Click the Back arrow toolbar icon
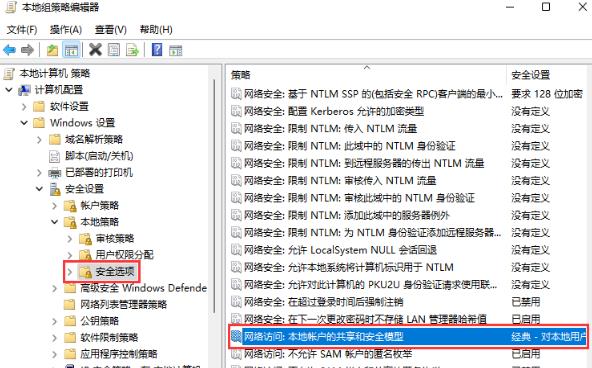This screenshot has width=592, height=368. coord(9,50)
